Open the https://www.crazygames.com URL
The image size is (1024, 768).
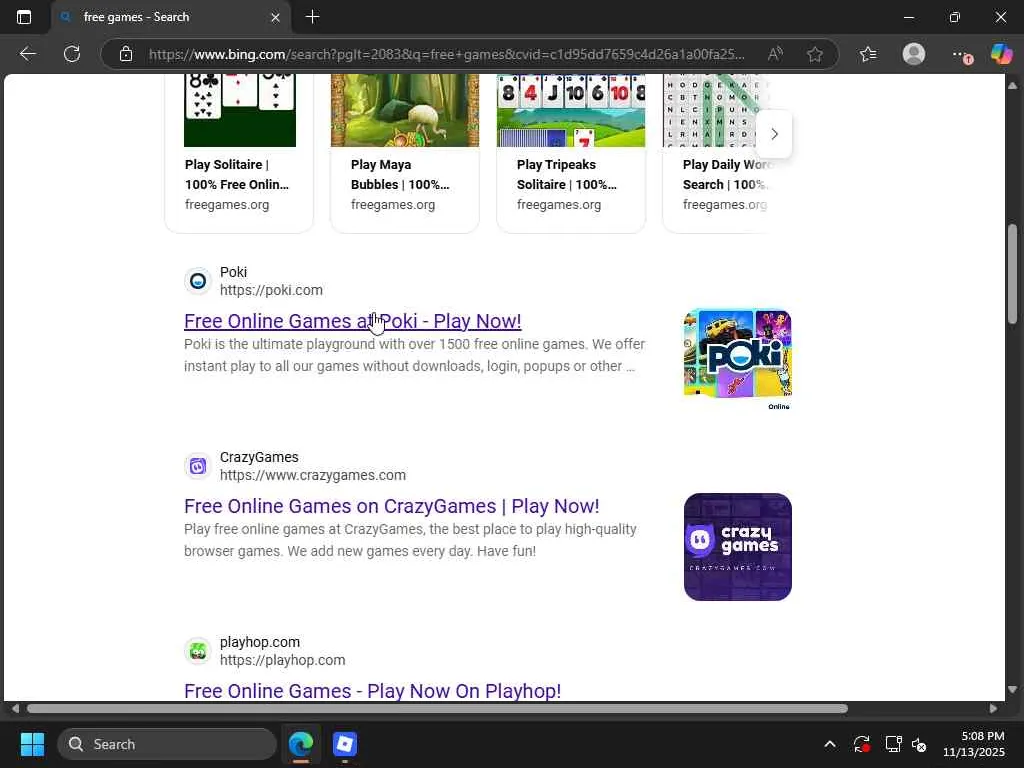(313, 475)
